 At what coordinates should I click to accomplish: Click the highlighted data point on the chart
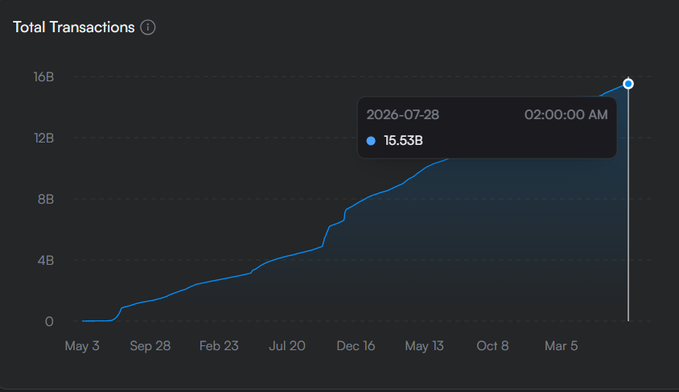628,84
